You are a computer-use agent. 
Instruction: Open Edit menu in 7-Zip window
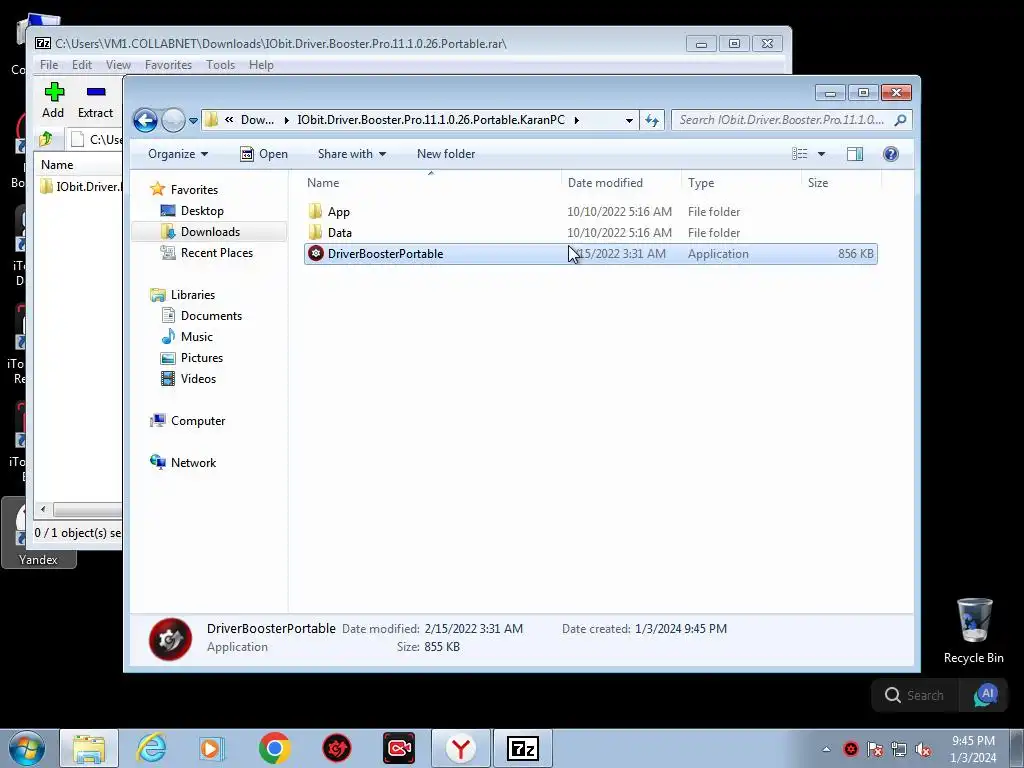pyautogui.click(x=82, y=65)
